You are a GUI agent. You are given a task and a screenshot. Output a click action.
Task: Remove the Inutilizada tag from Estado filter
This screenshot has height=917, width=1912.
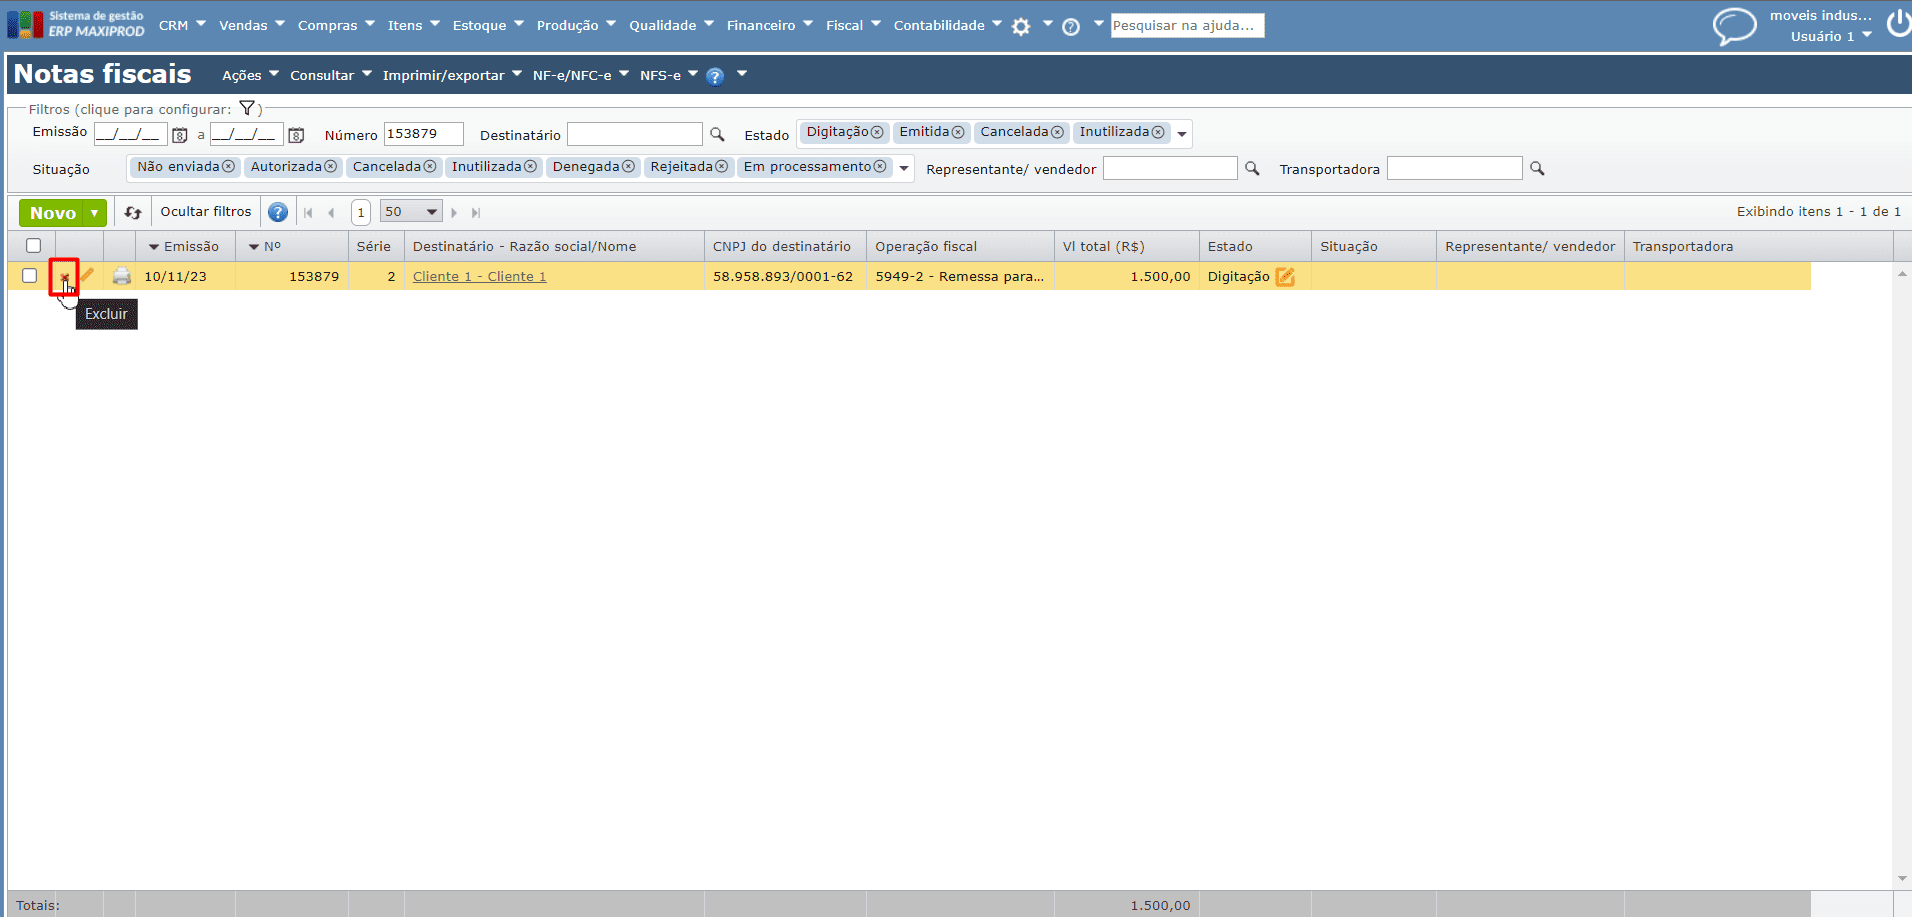pyautogui.click(x=1158, y=132)
